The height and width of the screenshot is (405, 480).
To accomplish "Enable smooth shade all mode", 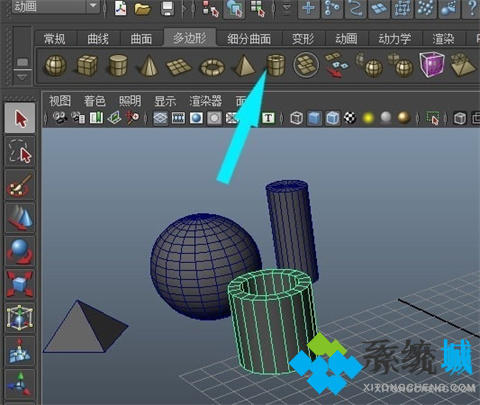I will tap(314, 118).
